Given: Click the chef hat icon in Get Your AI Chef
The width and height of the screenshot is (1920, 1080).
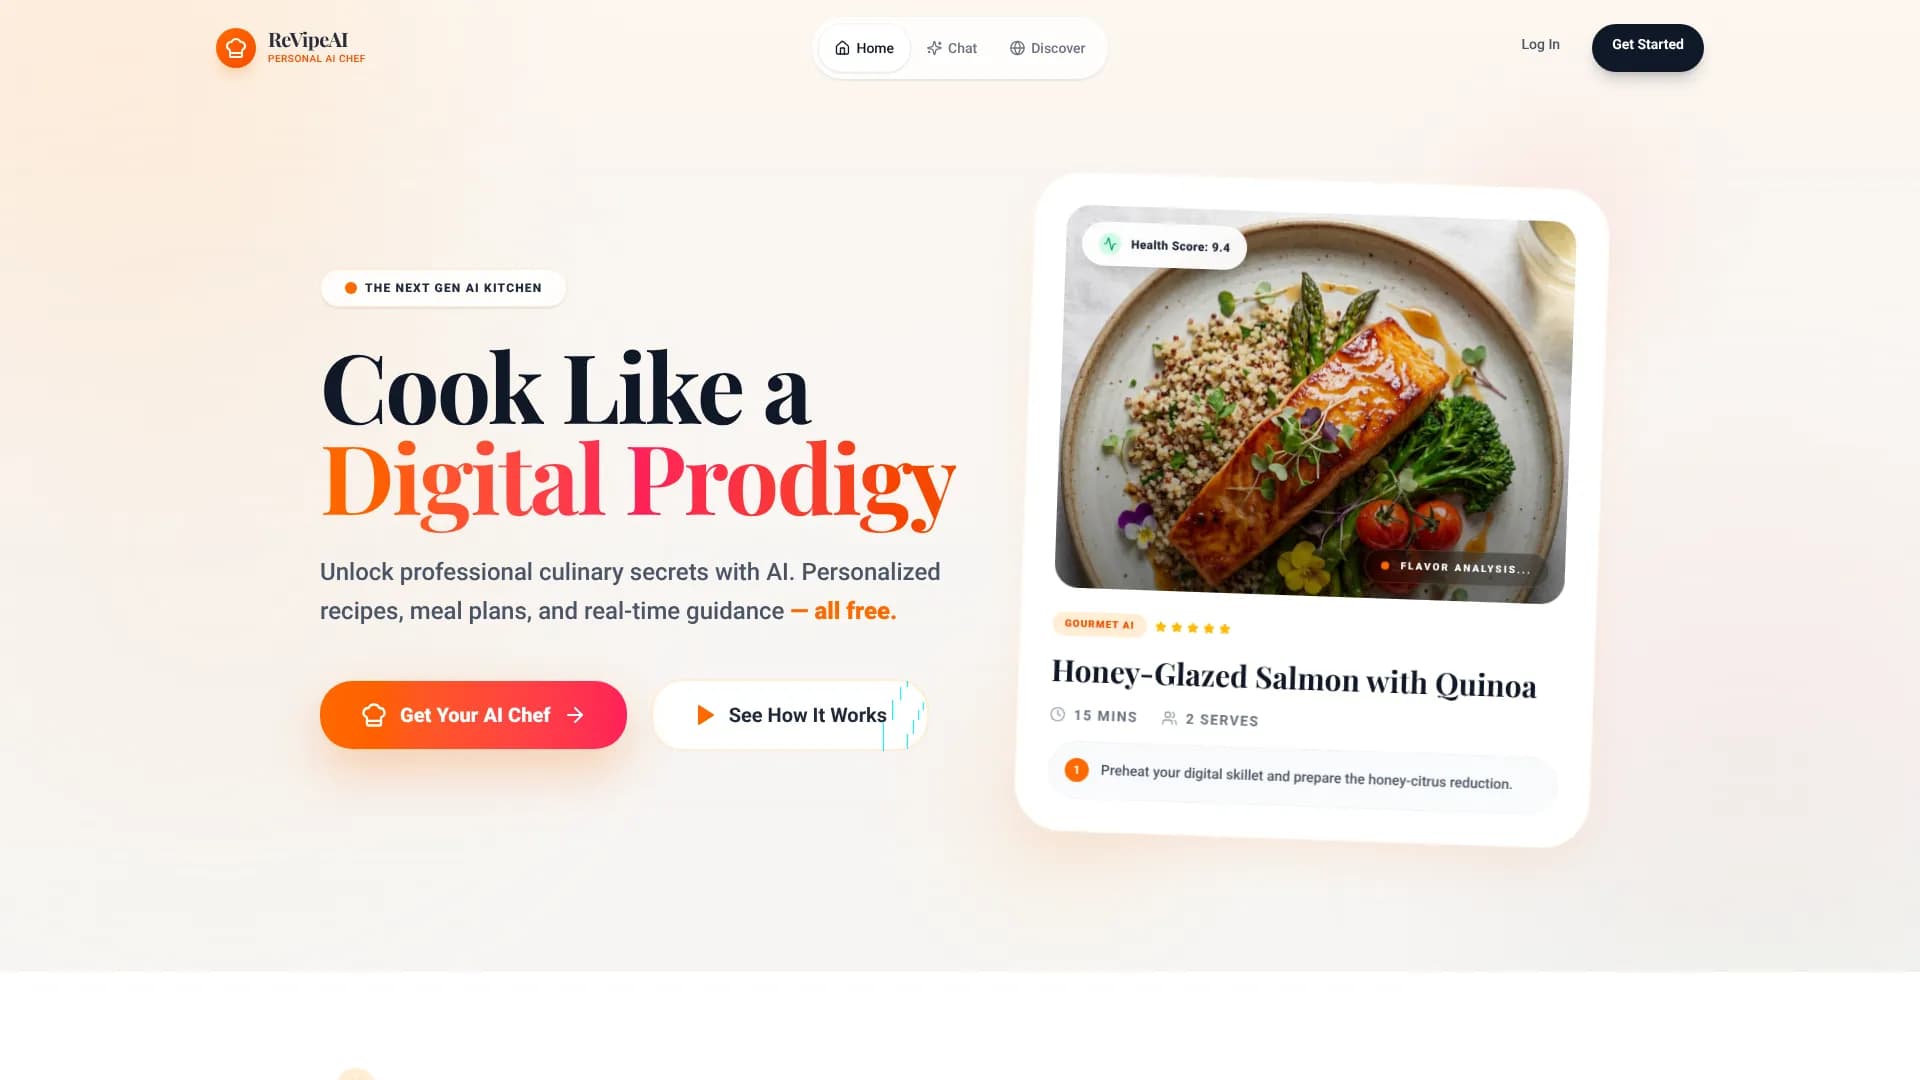Looking at the screenshot, I should (374, 715).
